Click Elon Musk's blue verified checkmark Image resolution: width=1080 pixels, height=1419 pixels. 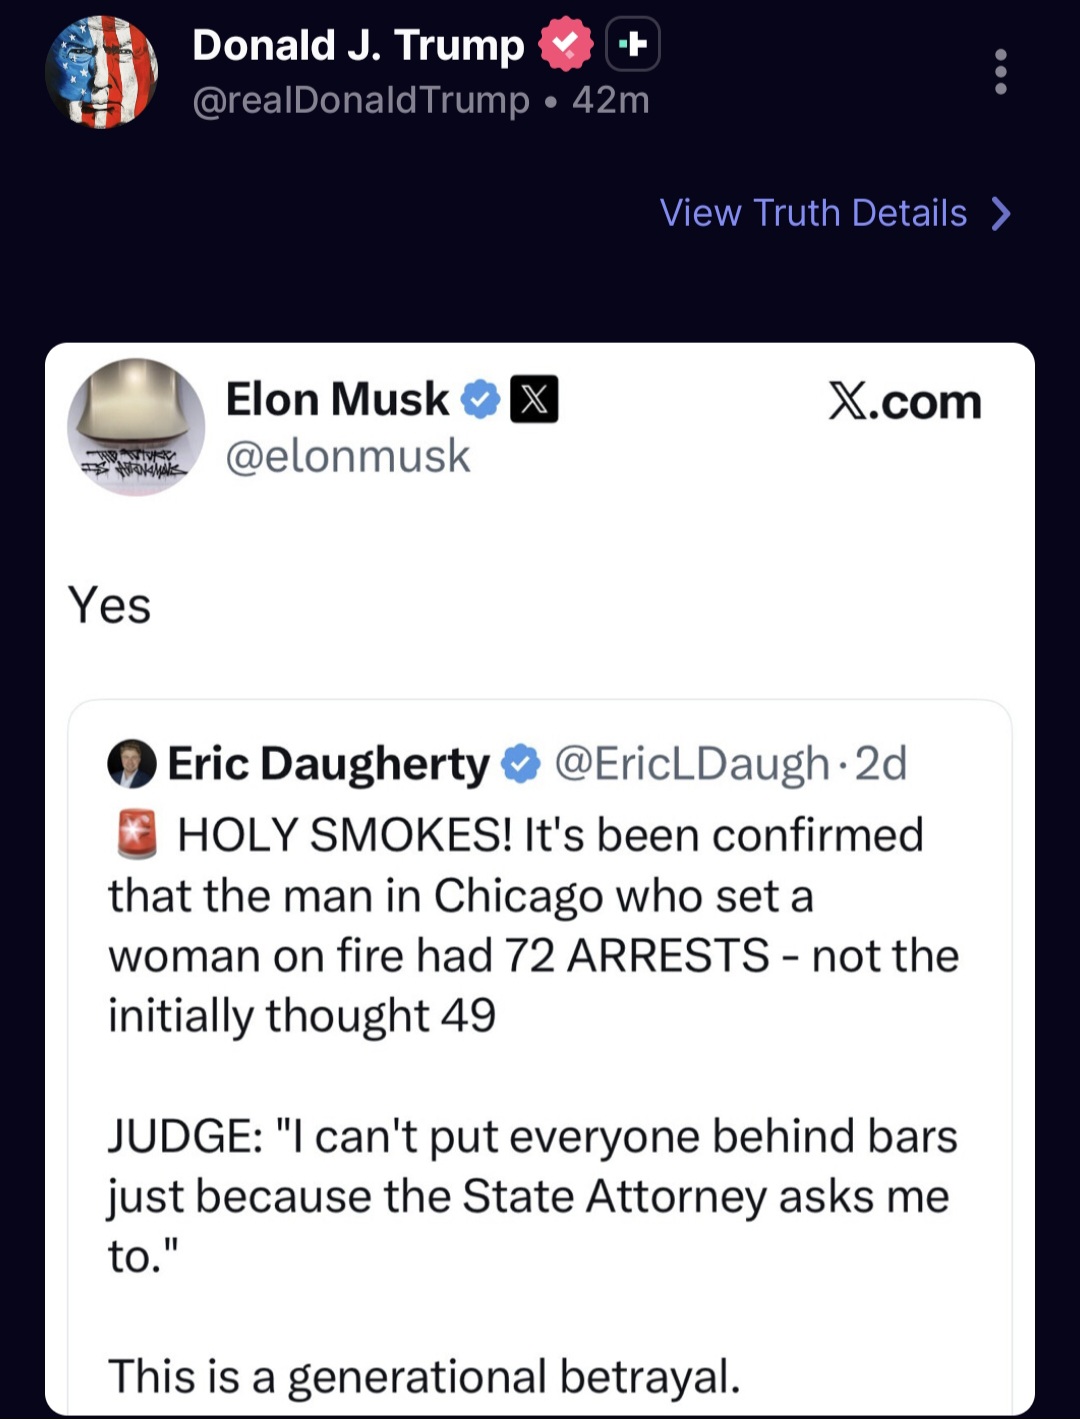[480, 398]
